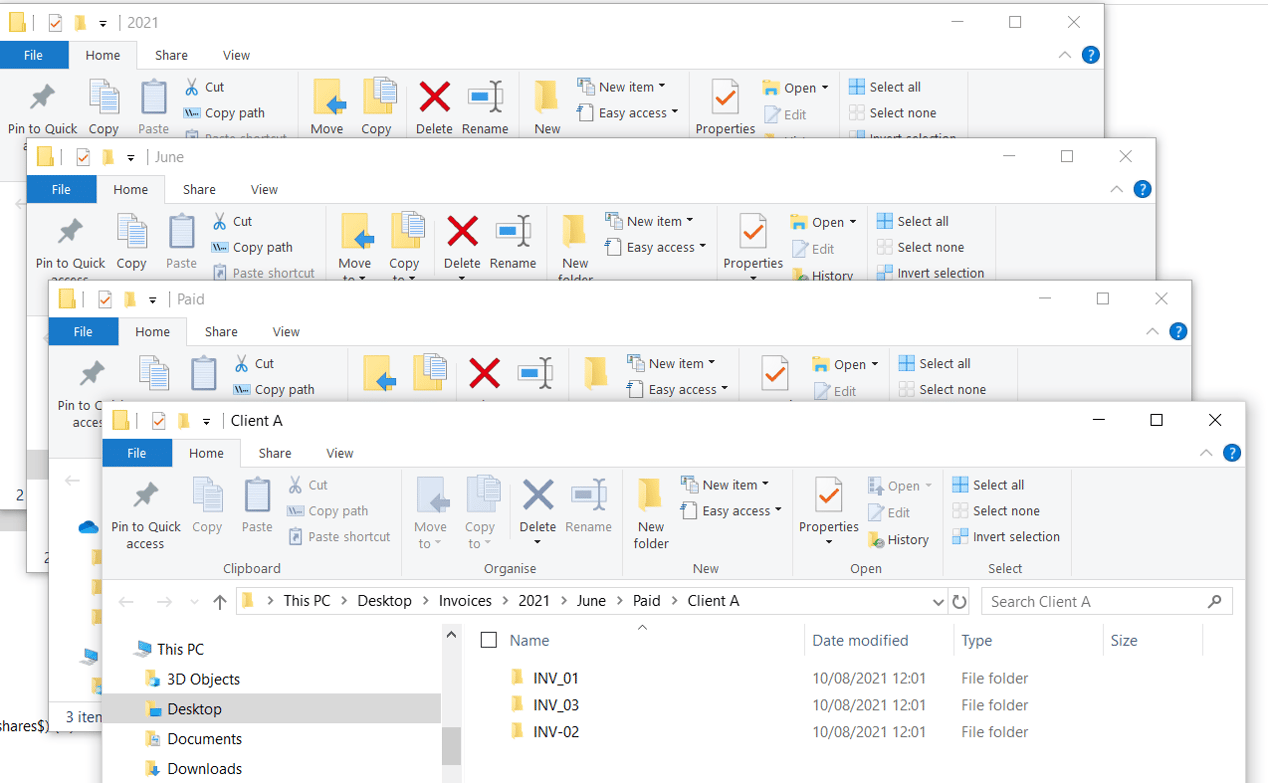Click the New folder icon
Screen dimensions: 1268x783
point(650,512)
